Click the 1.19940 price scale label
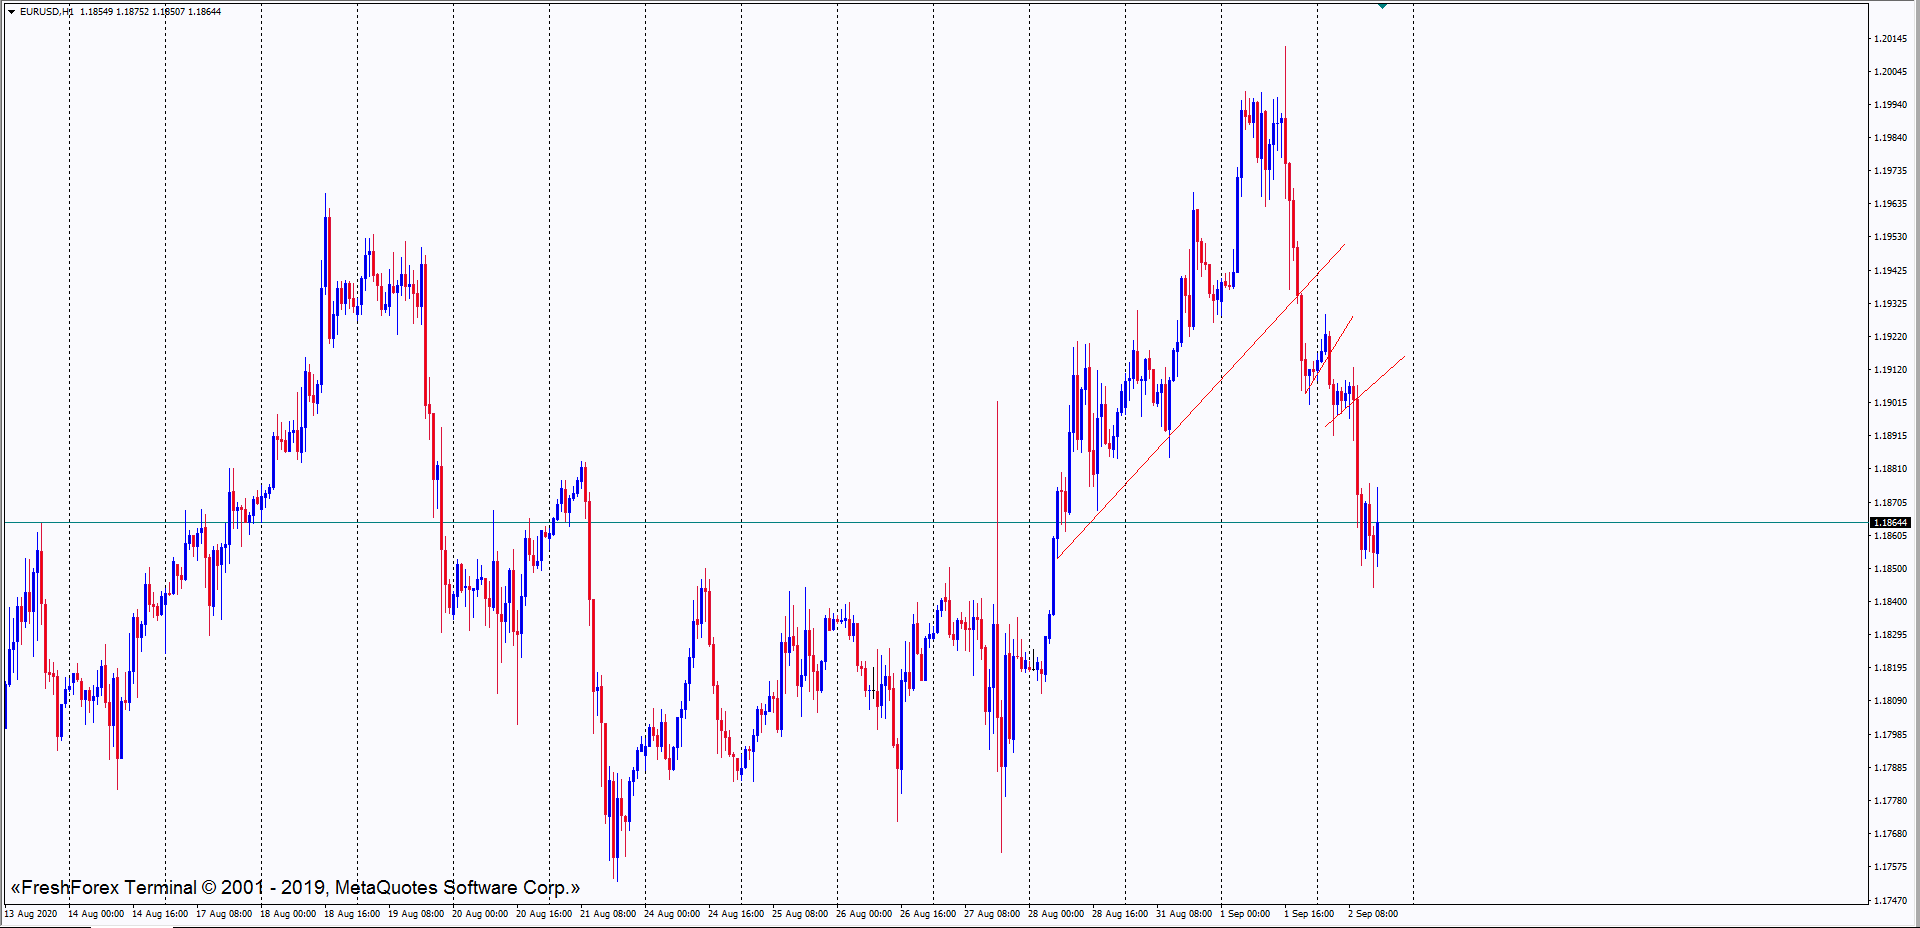 point(1890,105)
